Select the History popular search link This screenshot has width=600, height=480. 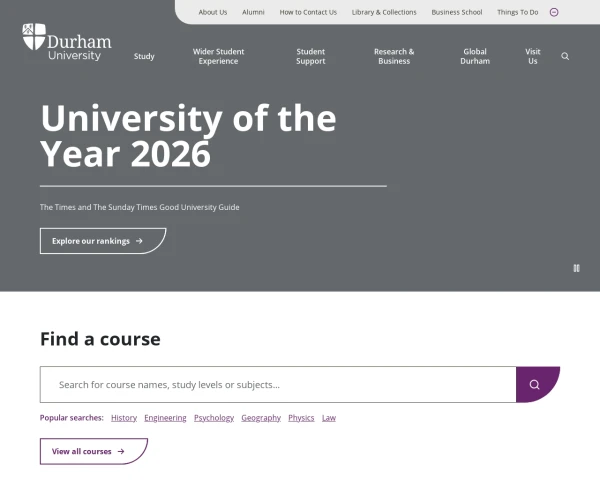coord(124,418)
